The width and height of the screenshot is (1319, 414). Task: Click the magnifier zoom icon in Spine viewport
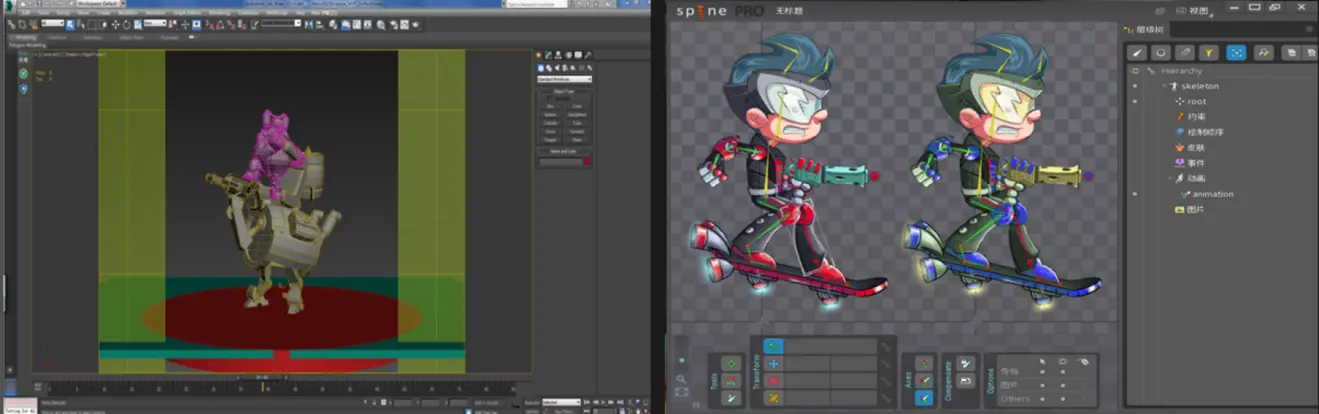coord(682,379)
